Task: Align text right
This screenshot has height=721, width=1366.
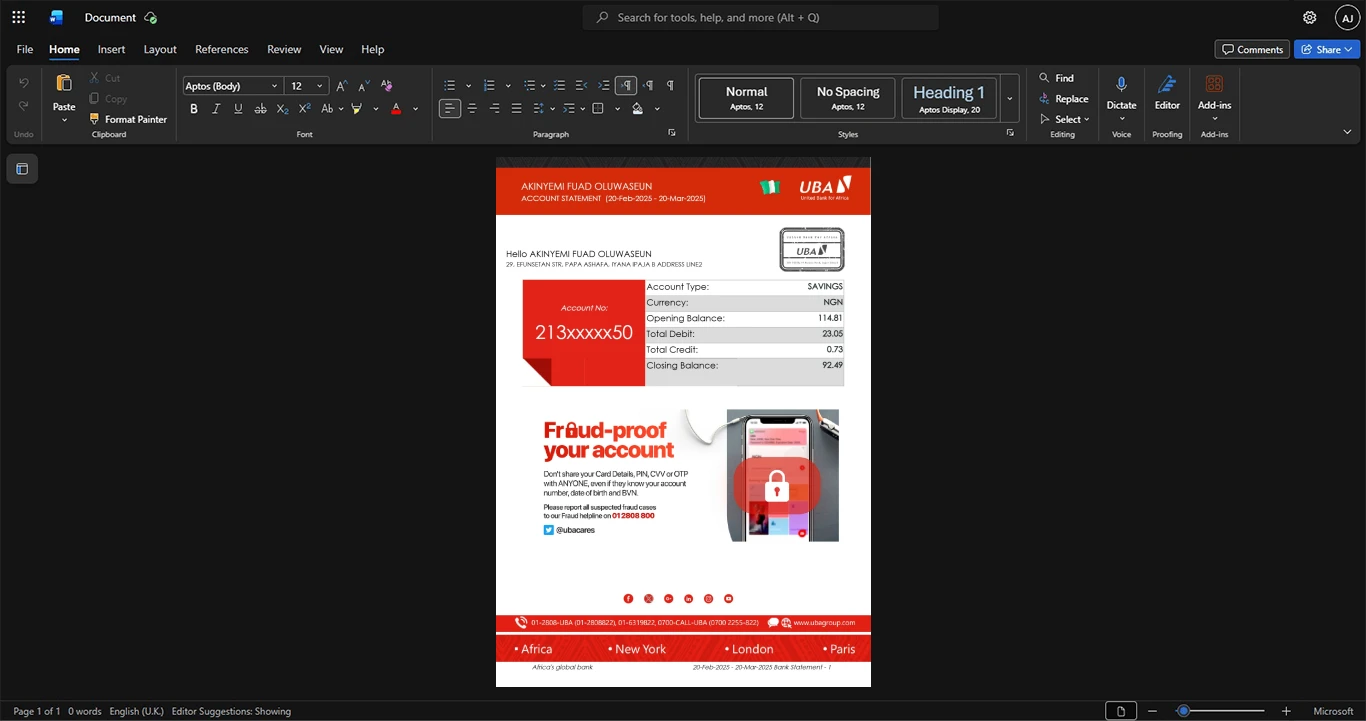Action: [494, 109]
